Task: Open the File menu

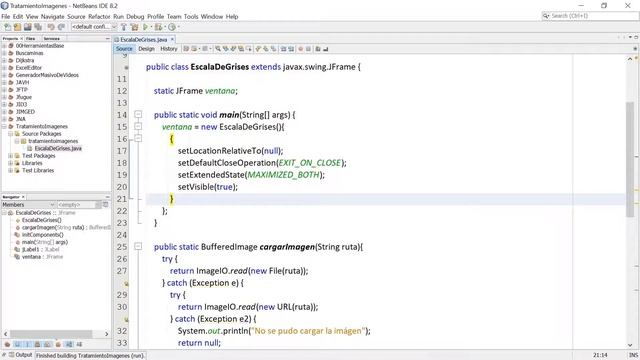Action: pos(6,16)
